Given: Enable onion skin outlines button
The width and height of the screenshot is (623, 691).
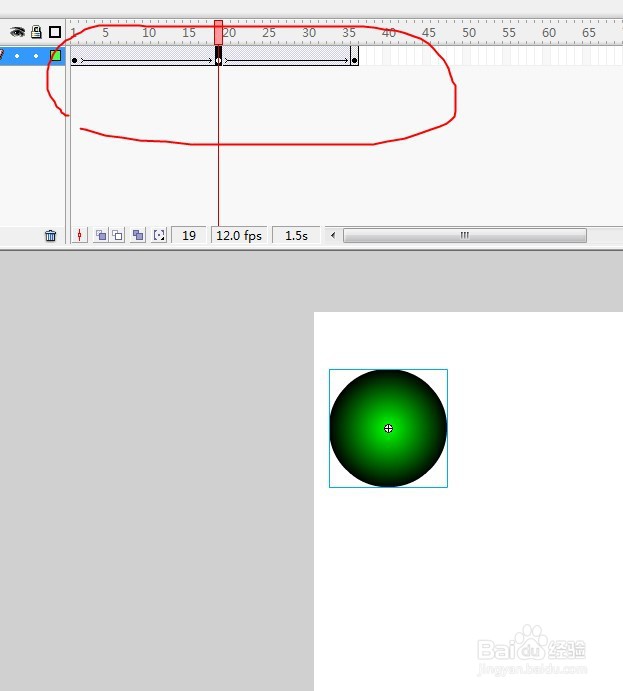Looking at the screenshot, I should point(117,235).
